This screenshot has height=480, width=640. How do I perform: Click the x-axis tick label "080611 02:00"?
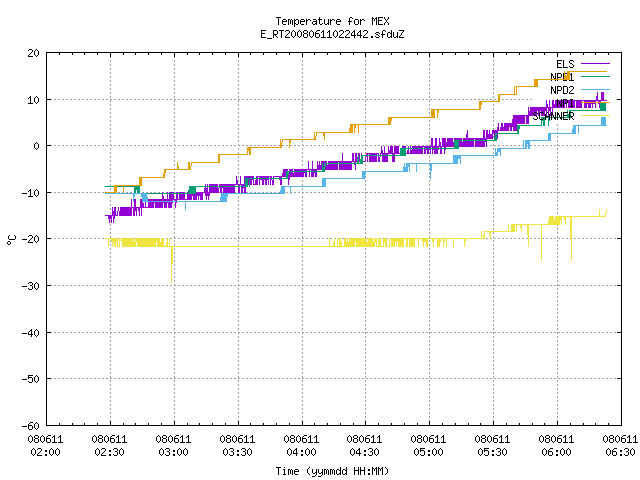(46, 446)
